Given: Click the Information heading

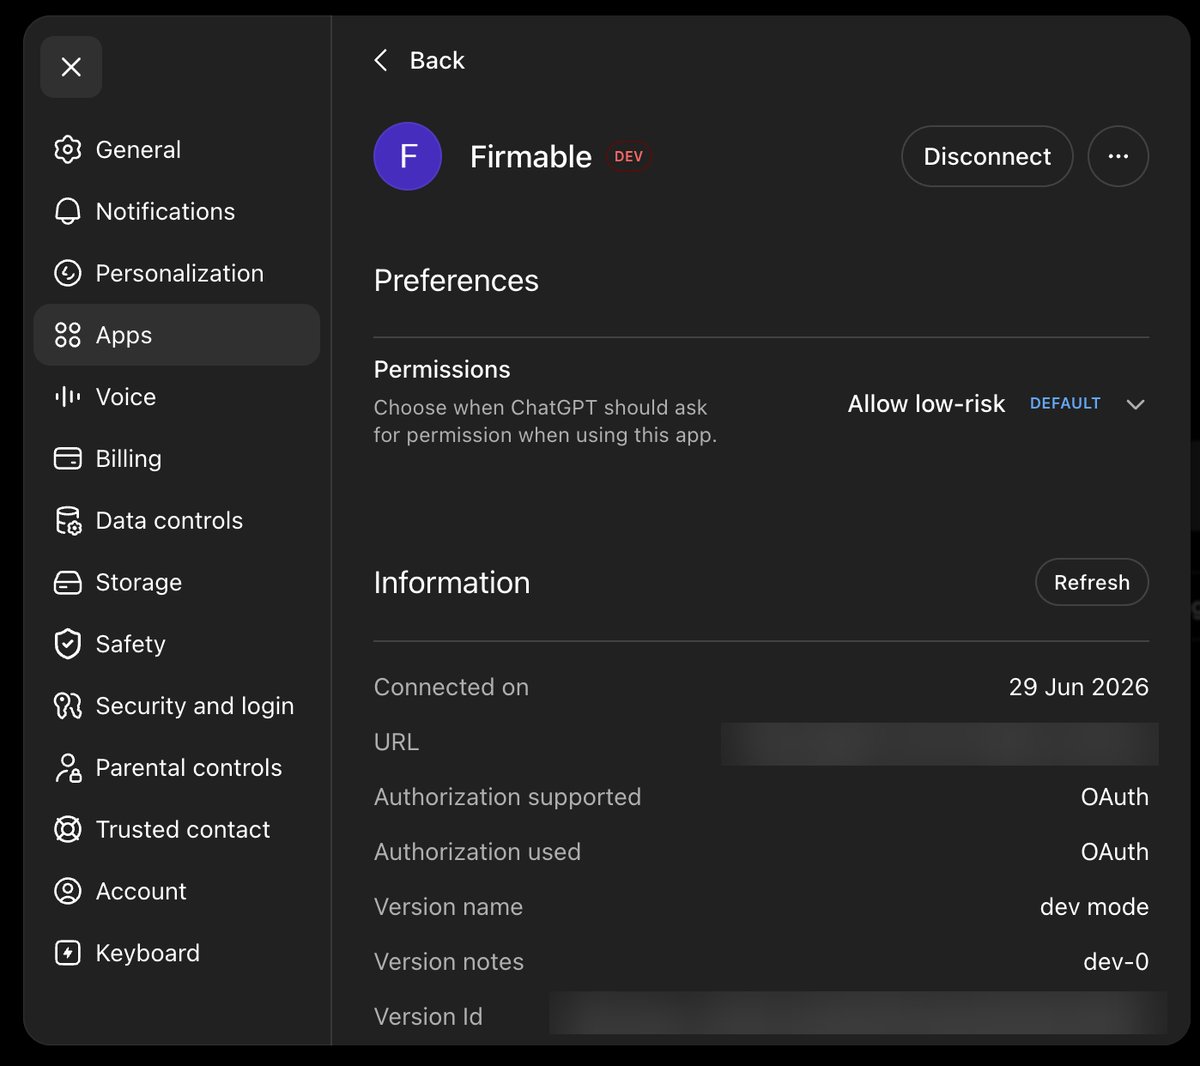Looking at the screenshot, I should [x=452, y=583].
